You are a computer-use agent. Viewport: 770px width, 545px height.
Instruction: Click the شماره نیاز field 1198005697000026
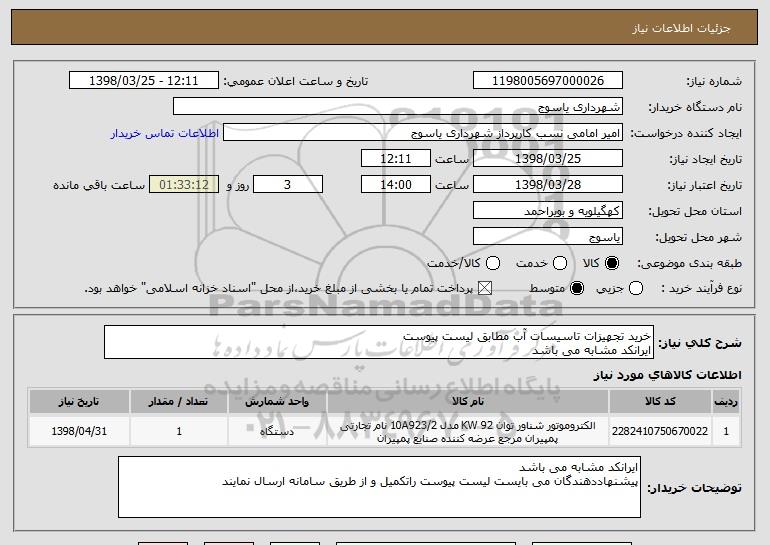pos(548,81)
